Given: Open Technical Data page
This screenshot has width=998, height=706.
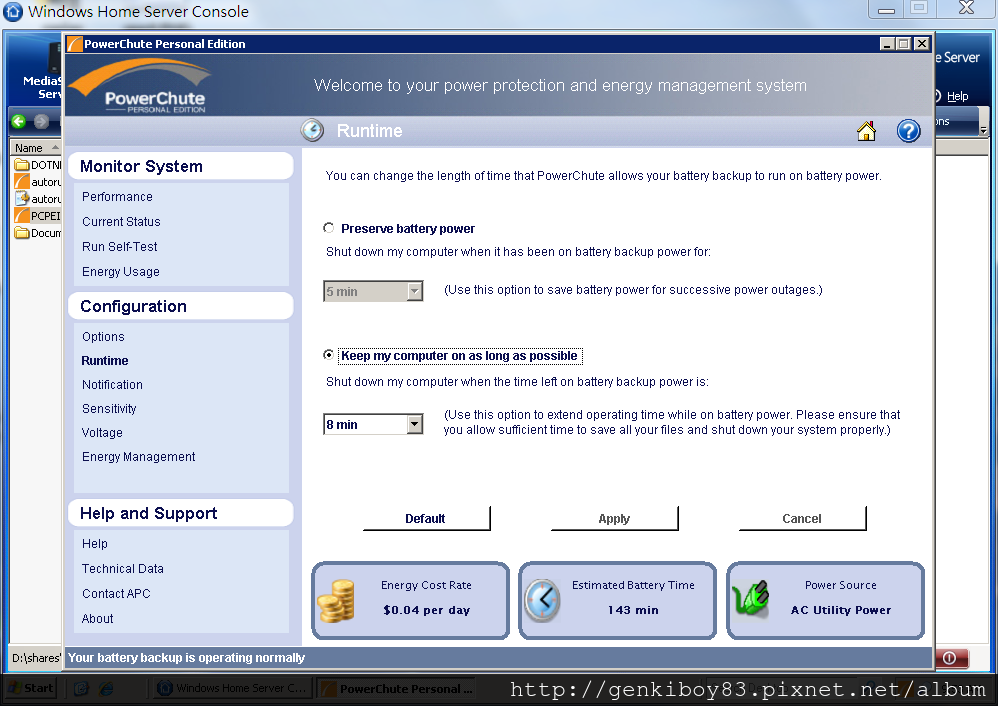Looking at the screenshot, I should [122, 568].
